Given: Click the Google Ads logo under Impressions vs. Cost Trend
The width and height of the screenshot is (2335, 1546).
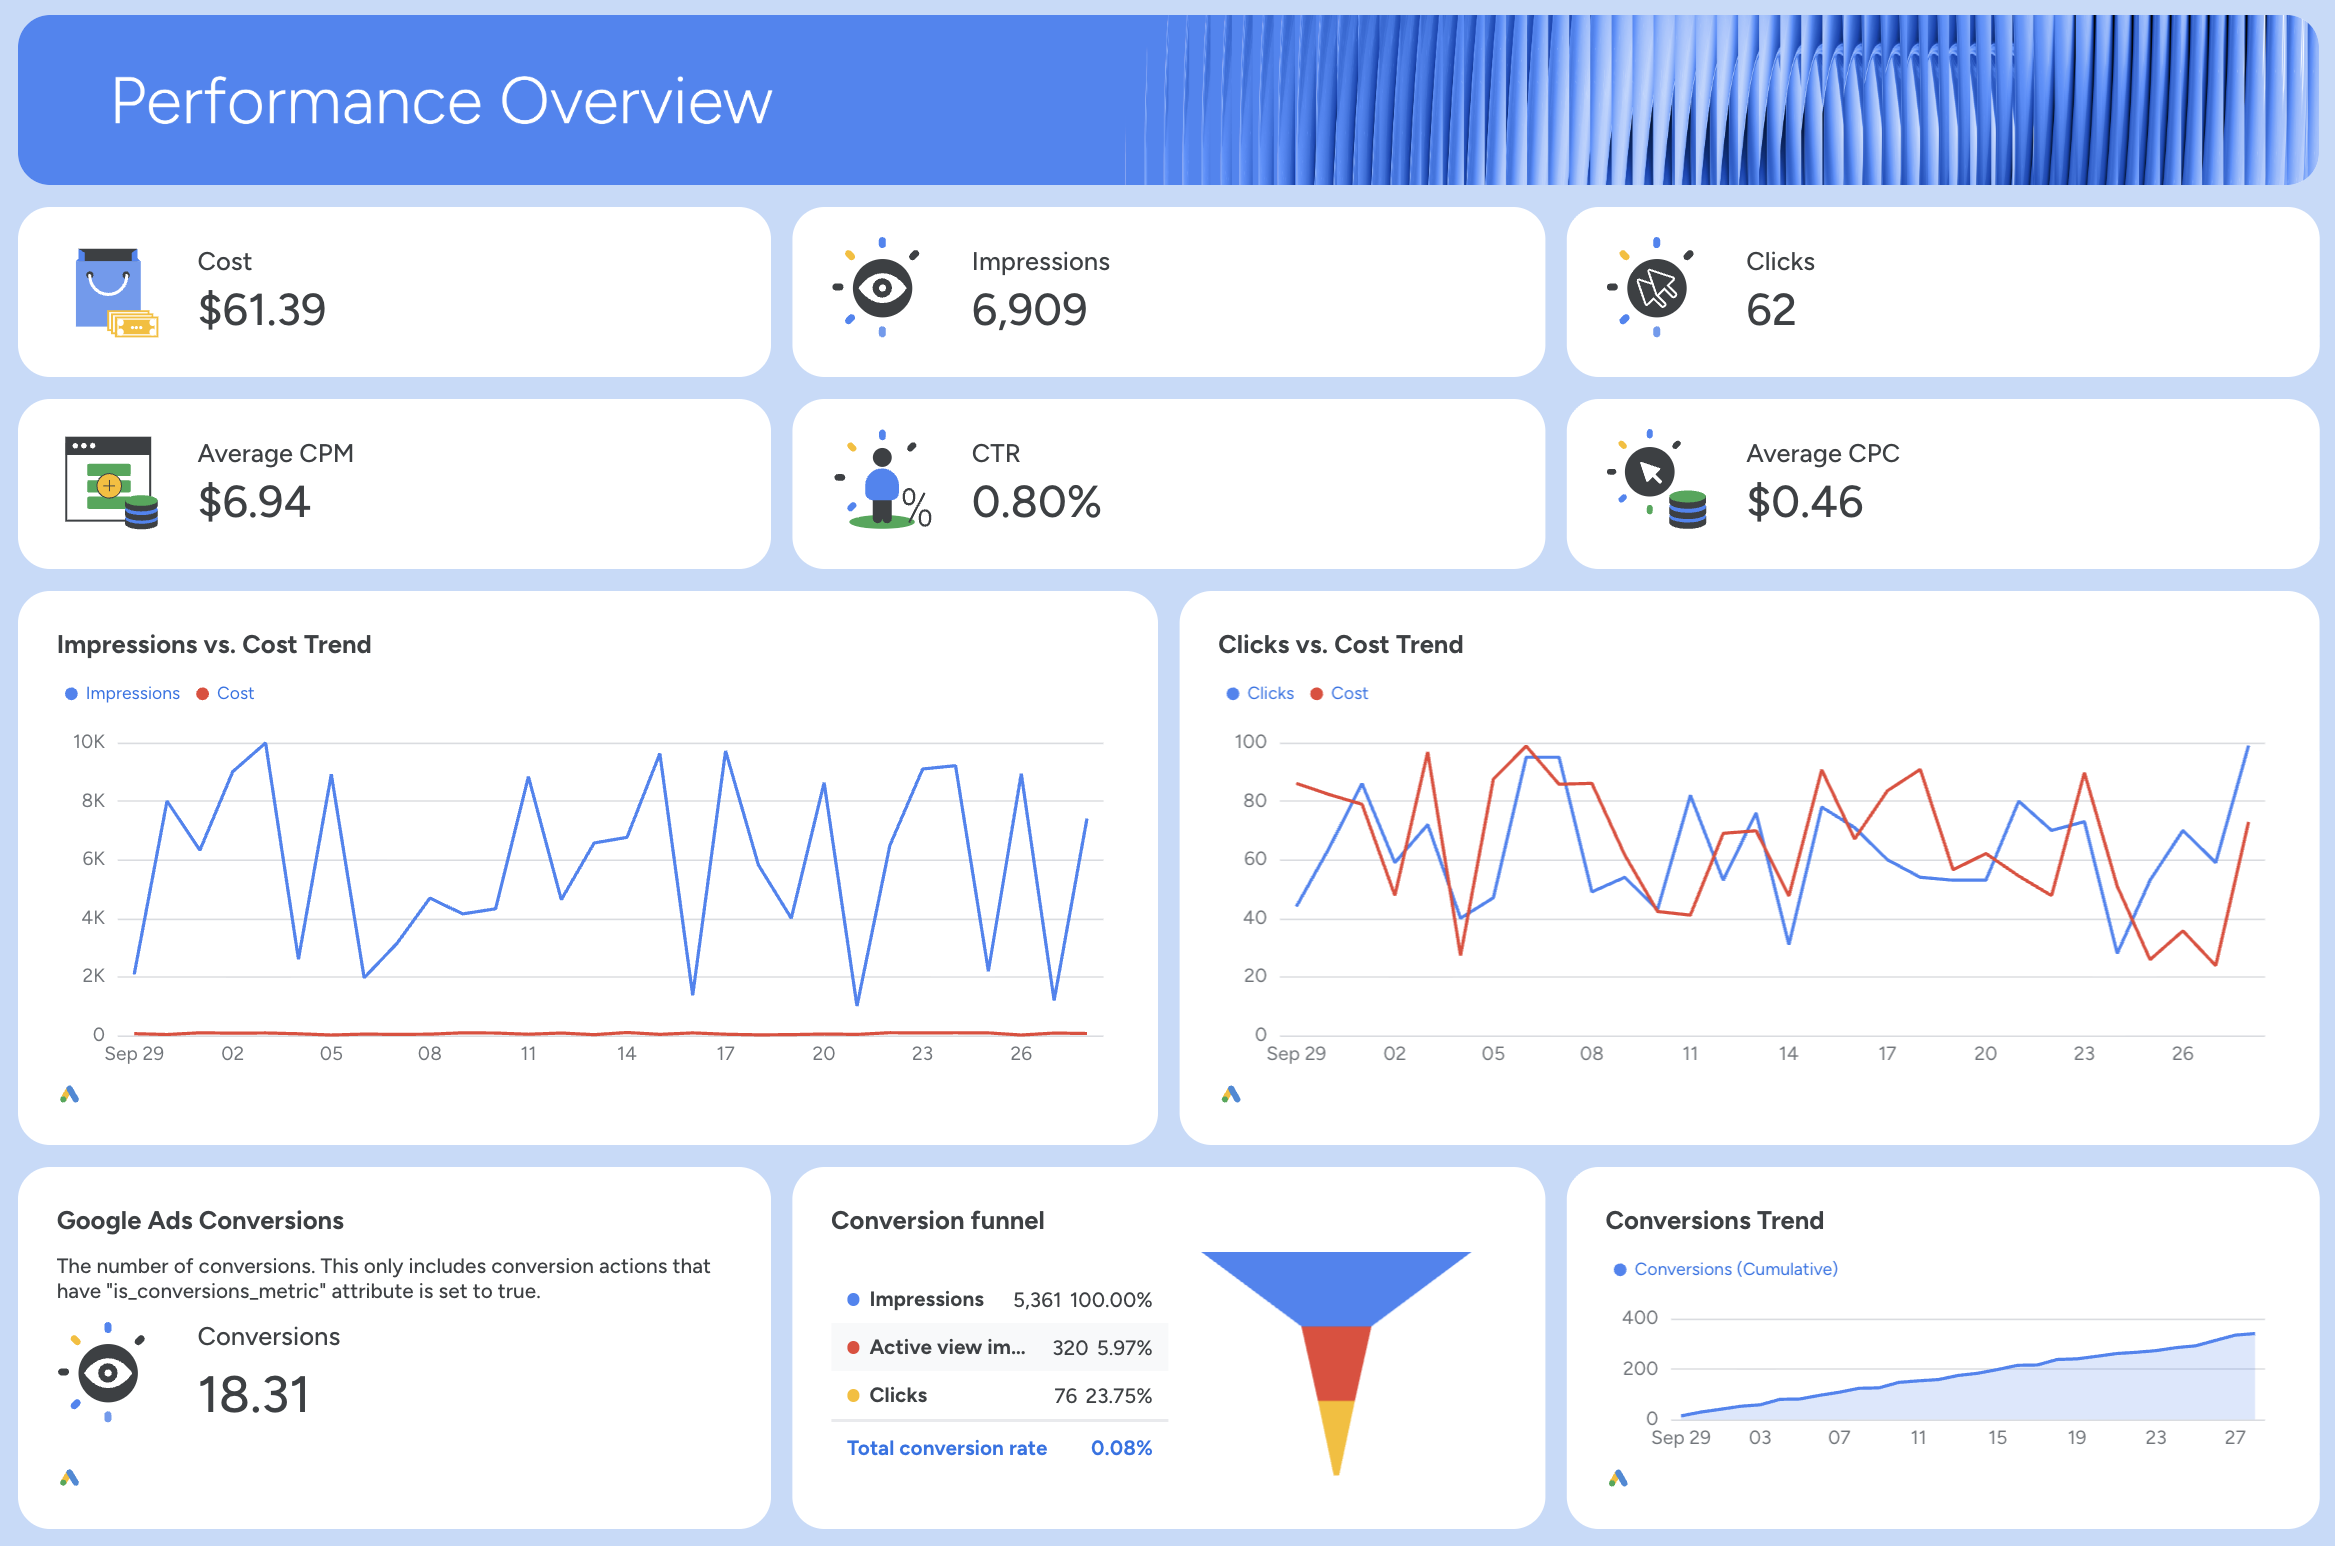Looking at the screenshot, I should [68, 1094].
